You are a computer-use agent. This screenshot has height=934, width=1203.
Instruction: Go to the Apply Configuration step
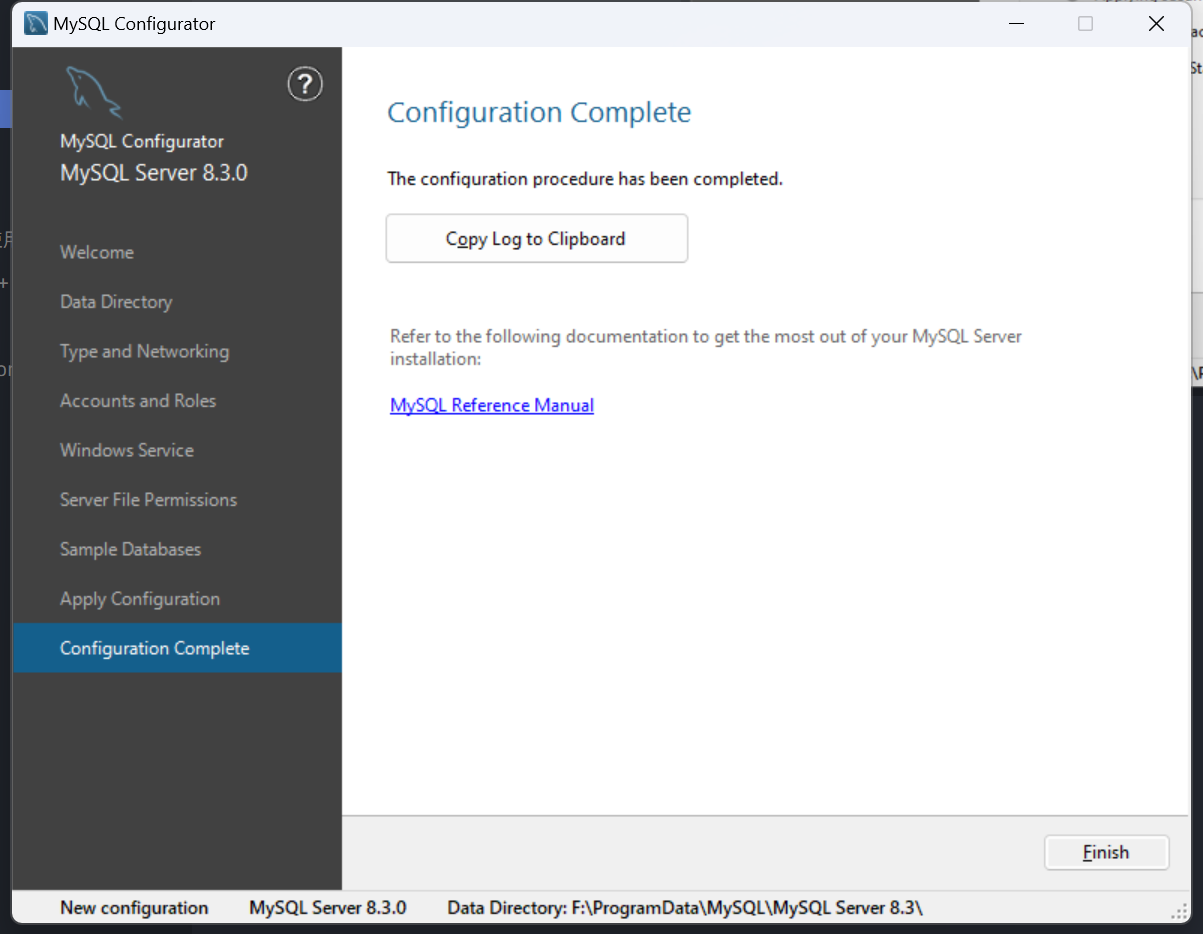[x=177, y=599]
